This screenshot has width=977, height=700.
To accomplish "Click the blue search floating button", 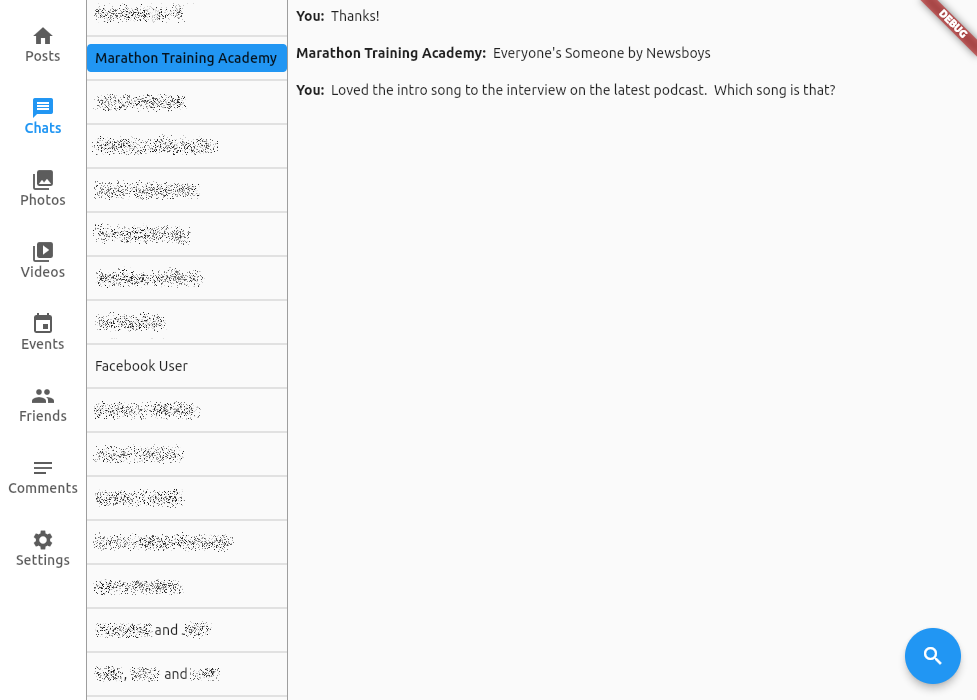I will [x=932, y=656].
